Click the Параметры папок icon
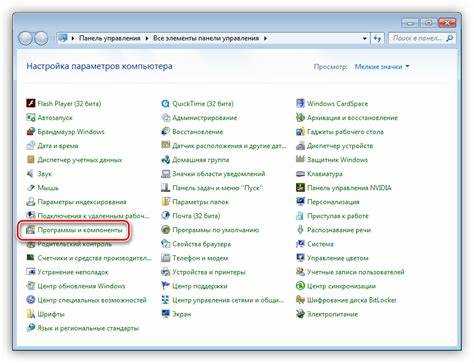 click(165, 202)
